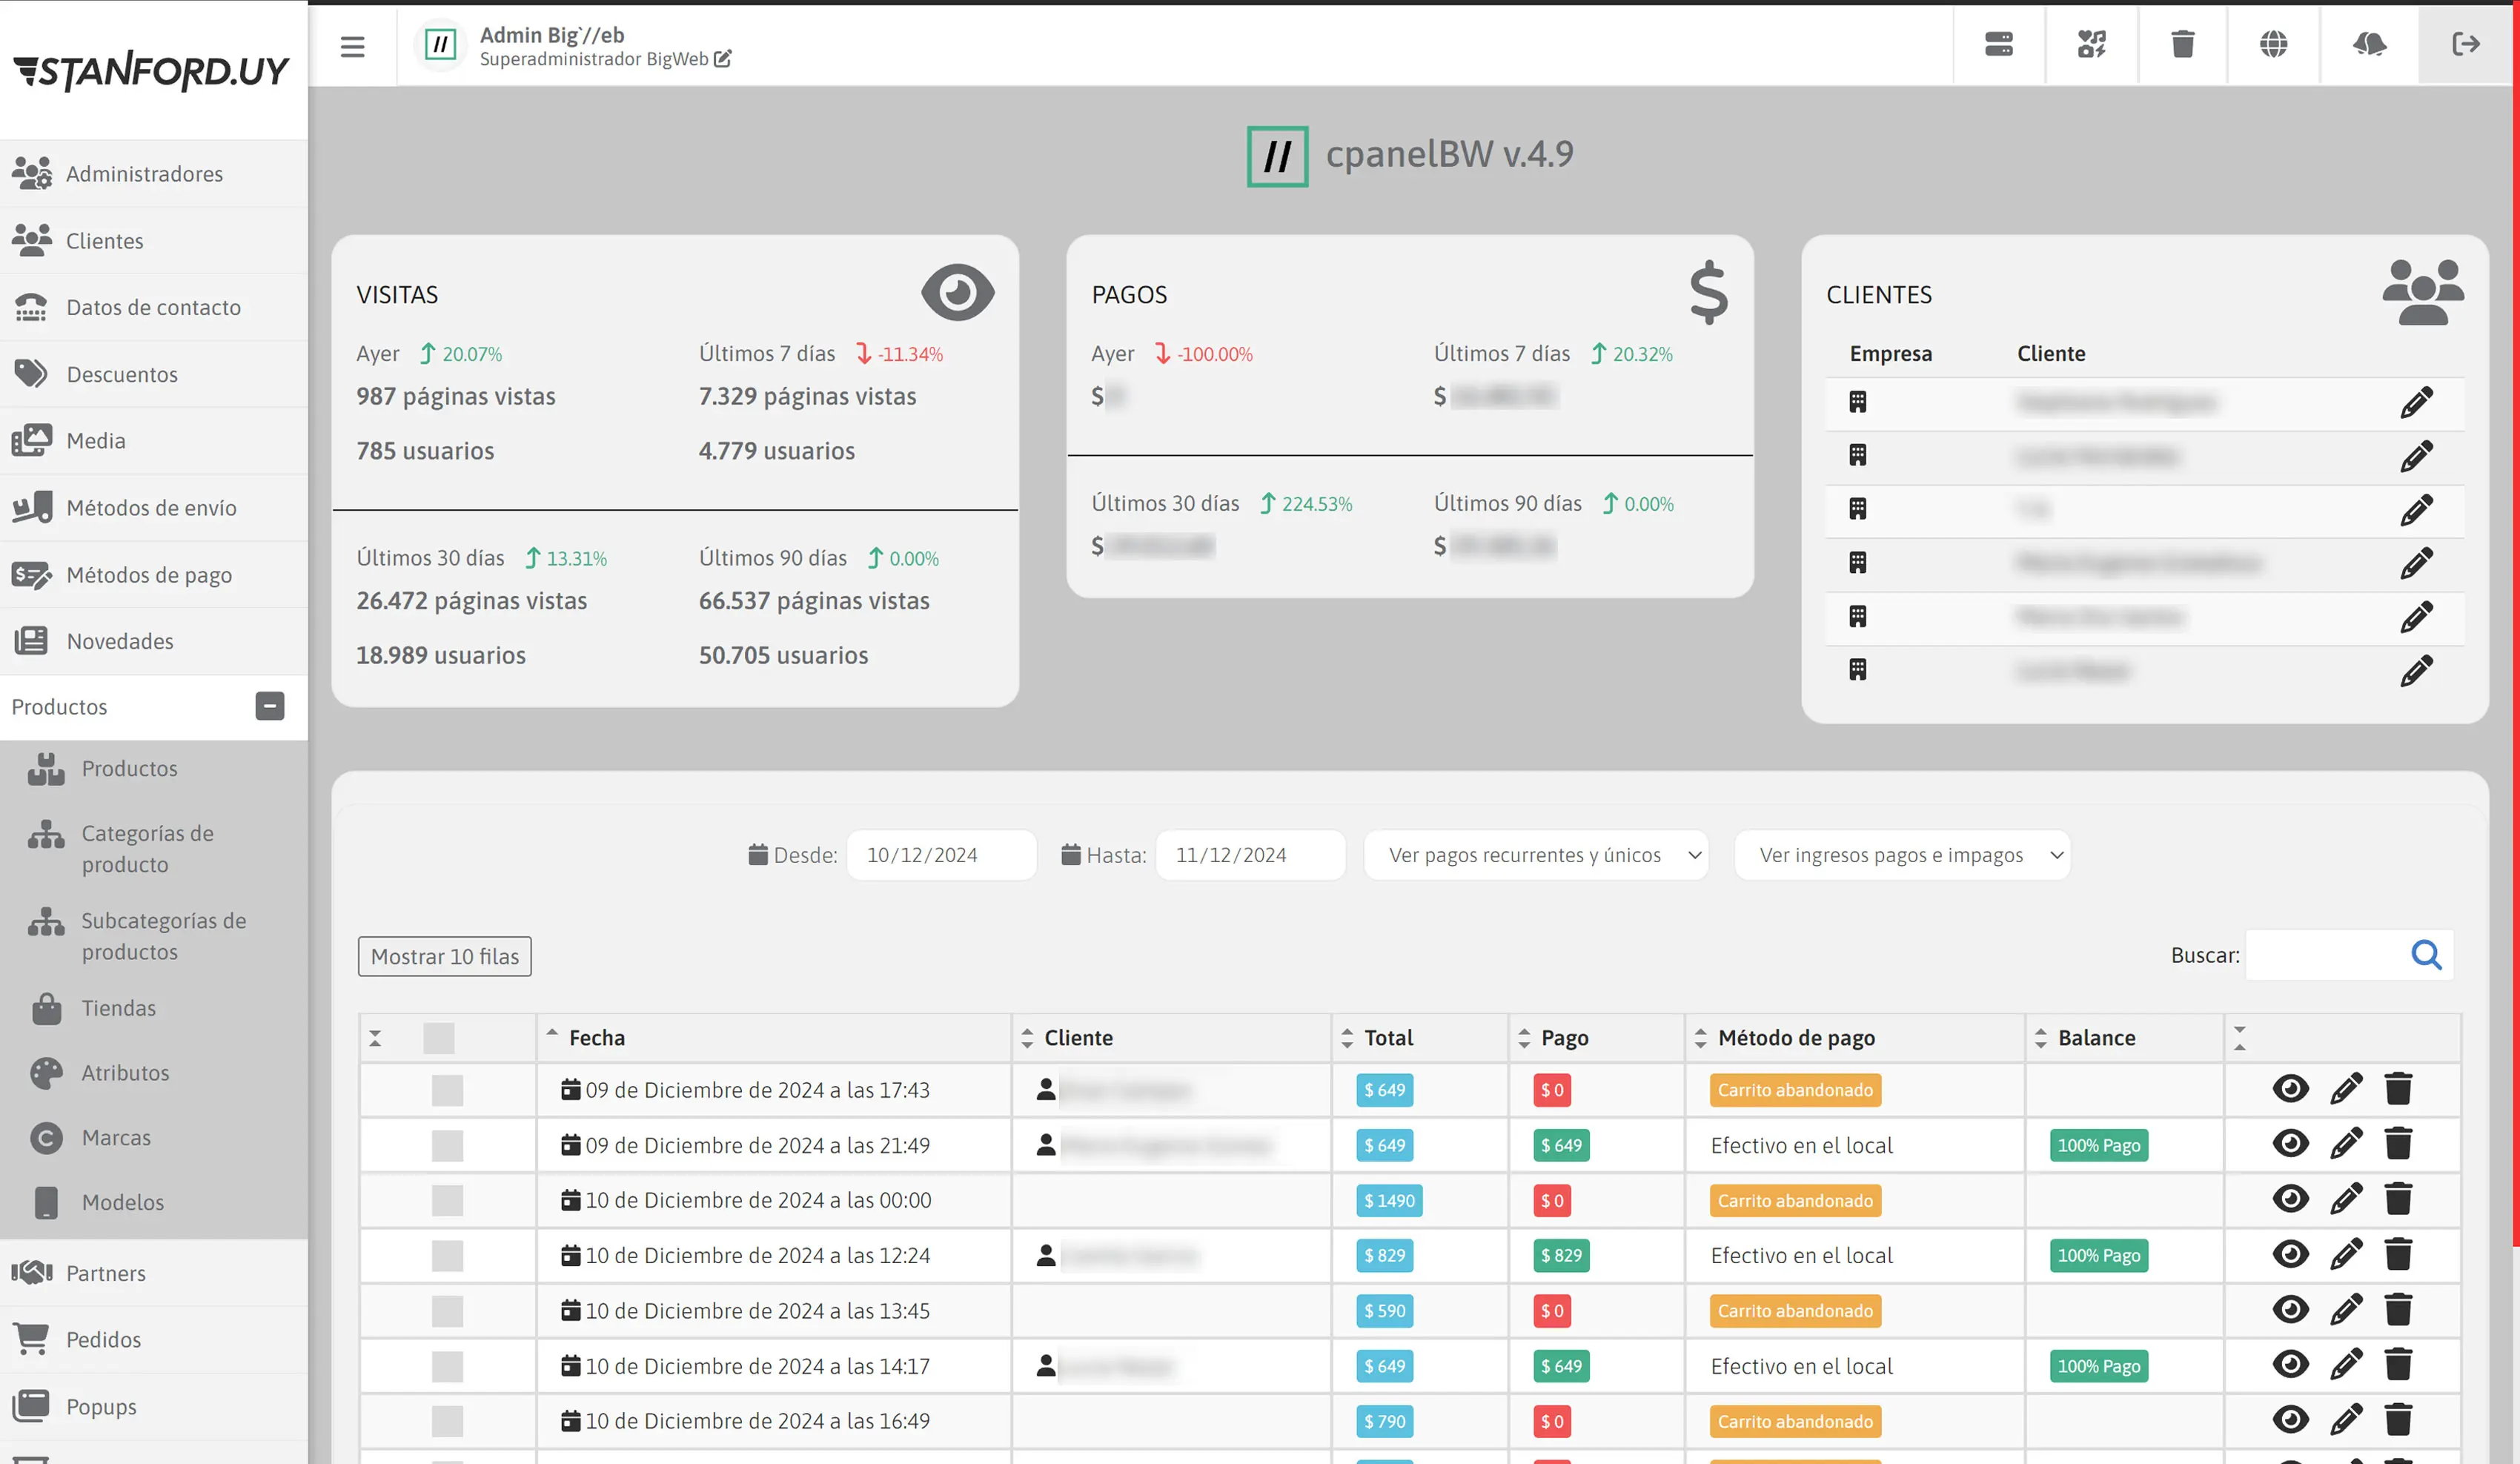
Task: Toggle the select-all checkbox in table header
Action: [x=438, y=1038]
